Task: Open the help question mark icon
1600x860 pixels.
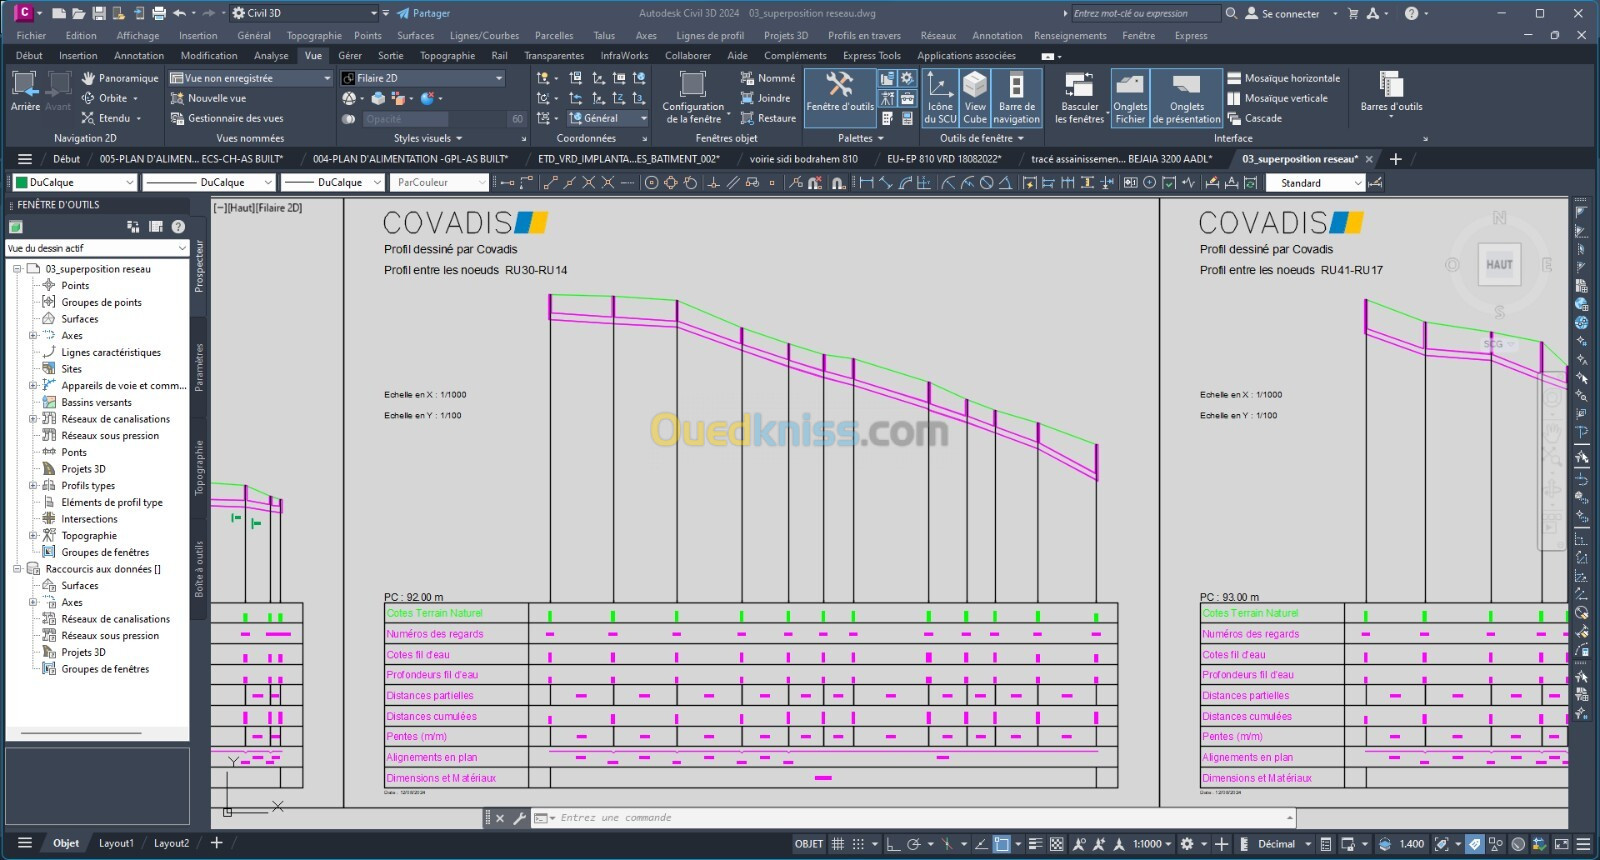Action: click(1411, 13)
